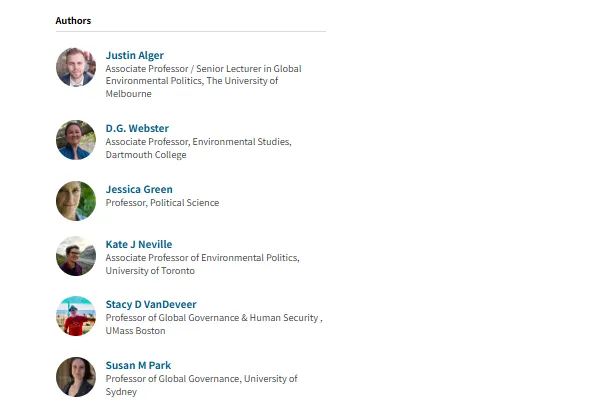Image resolution: width=613 pixels, height=412 pixels.
Task: Open Stacy D VanDeveer's author profile link
Action: click(x=151, y=304)
